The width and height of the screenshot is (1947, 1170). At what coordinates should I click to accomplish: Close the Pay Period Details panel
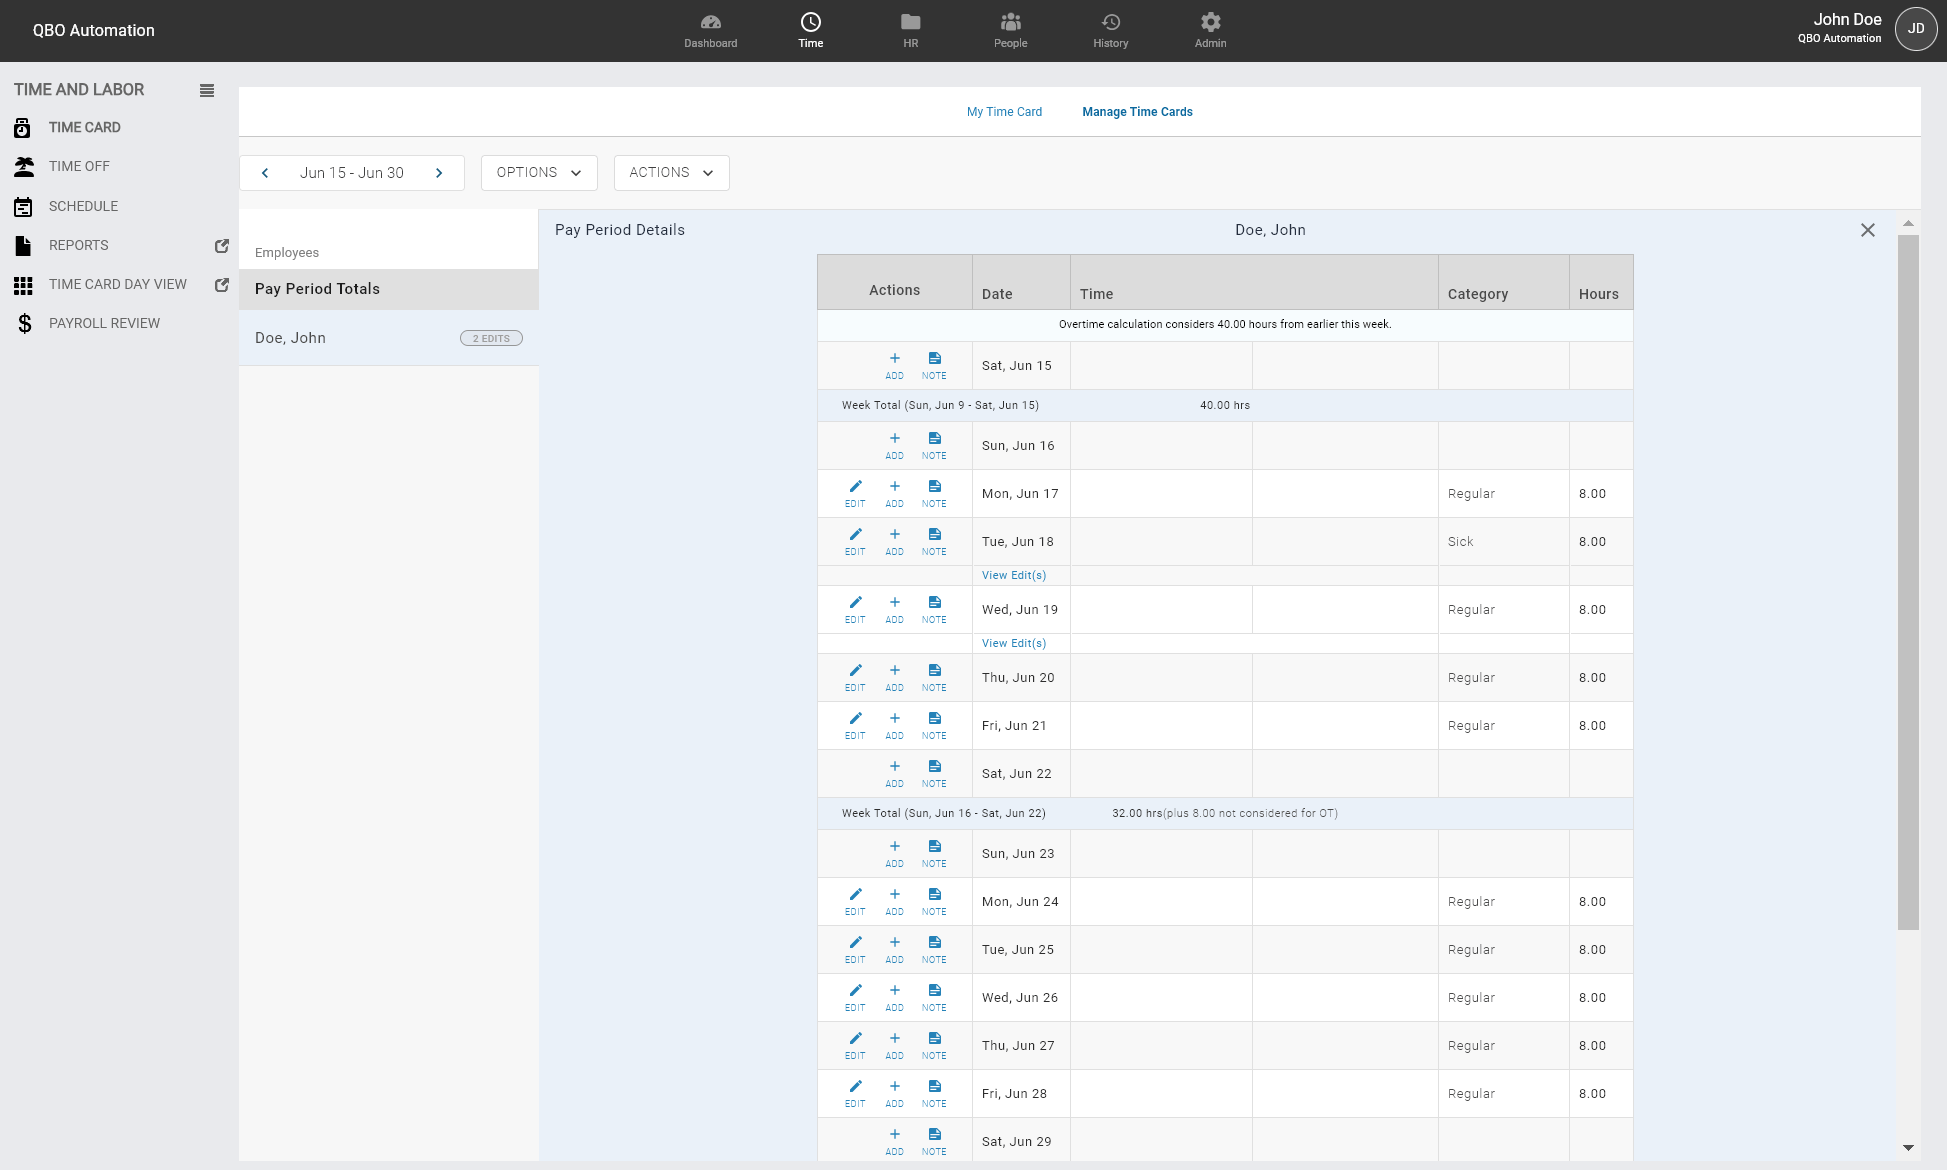(x=1867, y=230)
